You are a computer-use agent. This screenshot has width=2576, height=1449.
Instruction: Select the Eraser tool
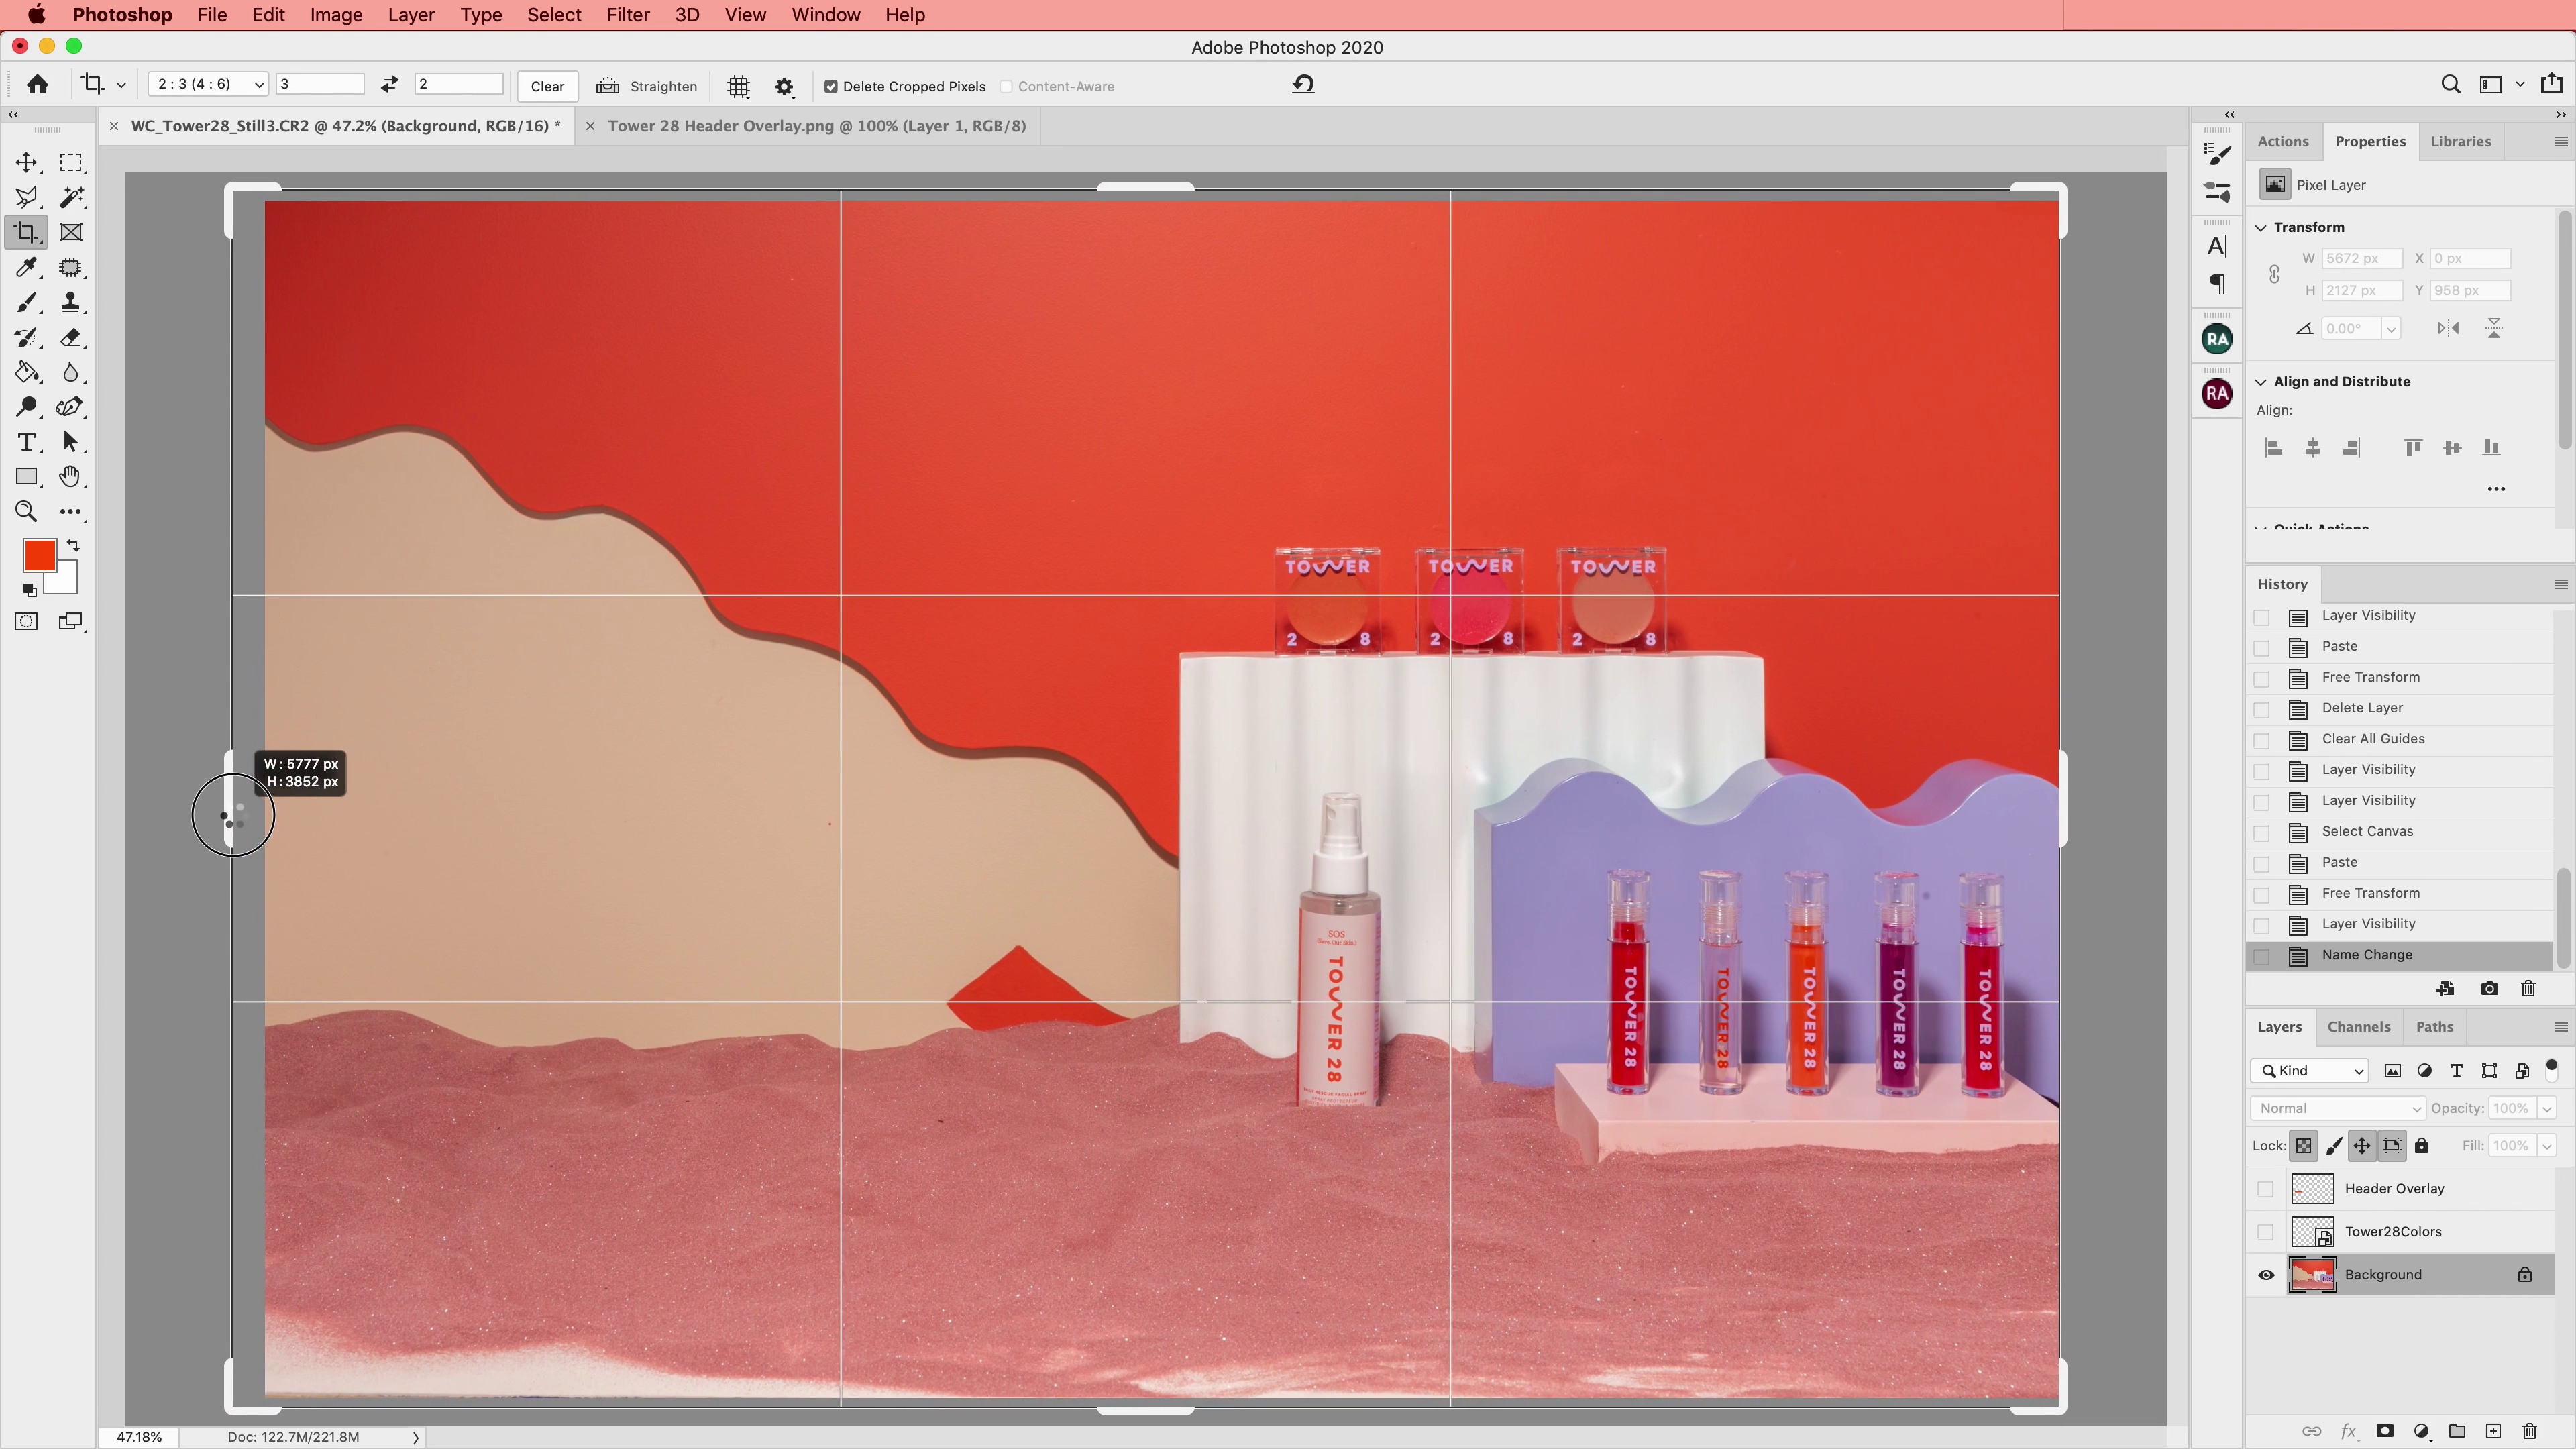(x=71, y=337)
